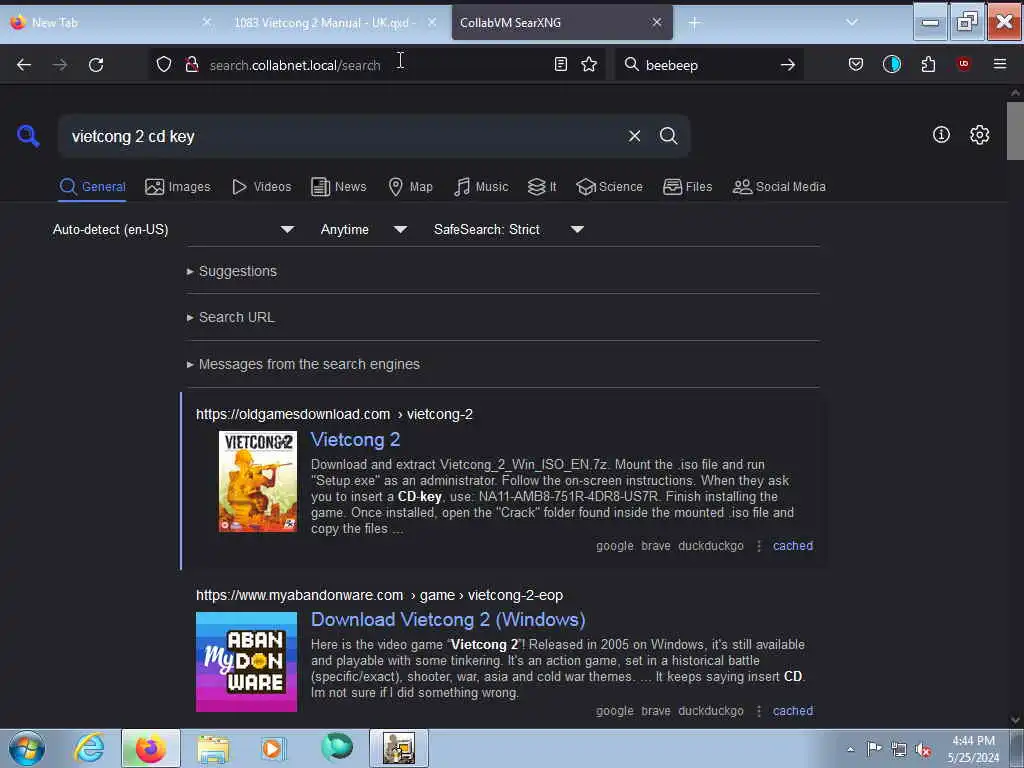This screenshot has width=1024, height=768.
Task: Open cached version of oldgamesdownload result
Action: click(793, 546)
